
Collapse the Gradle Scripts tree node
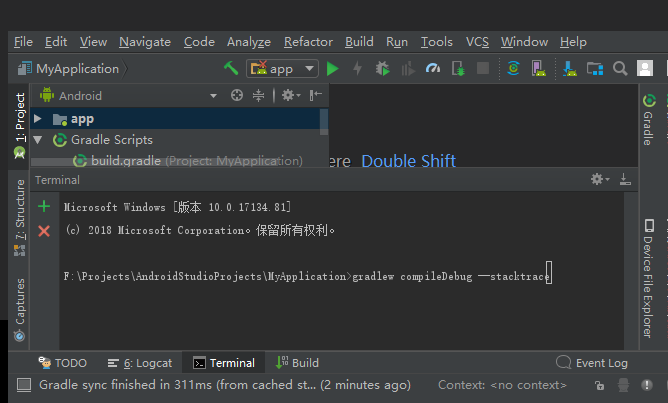[37, 140]
